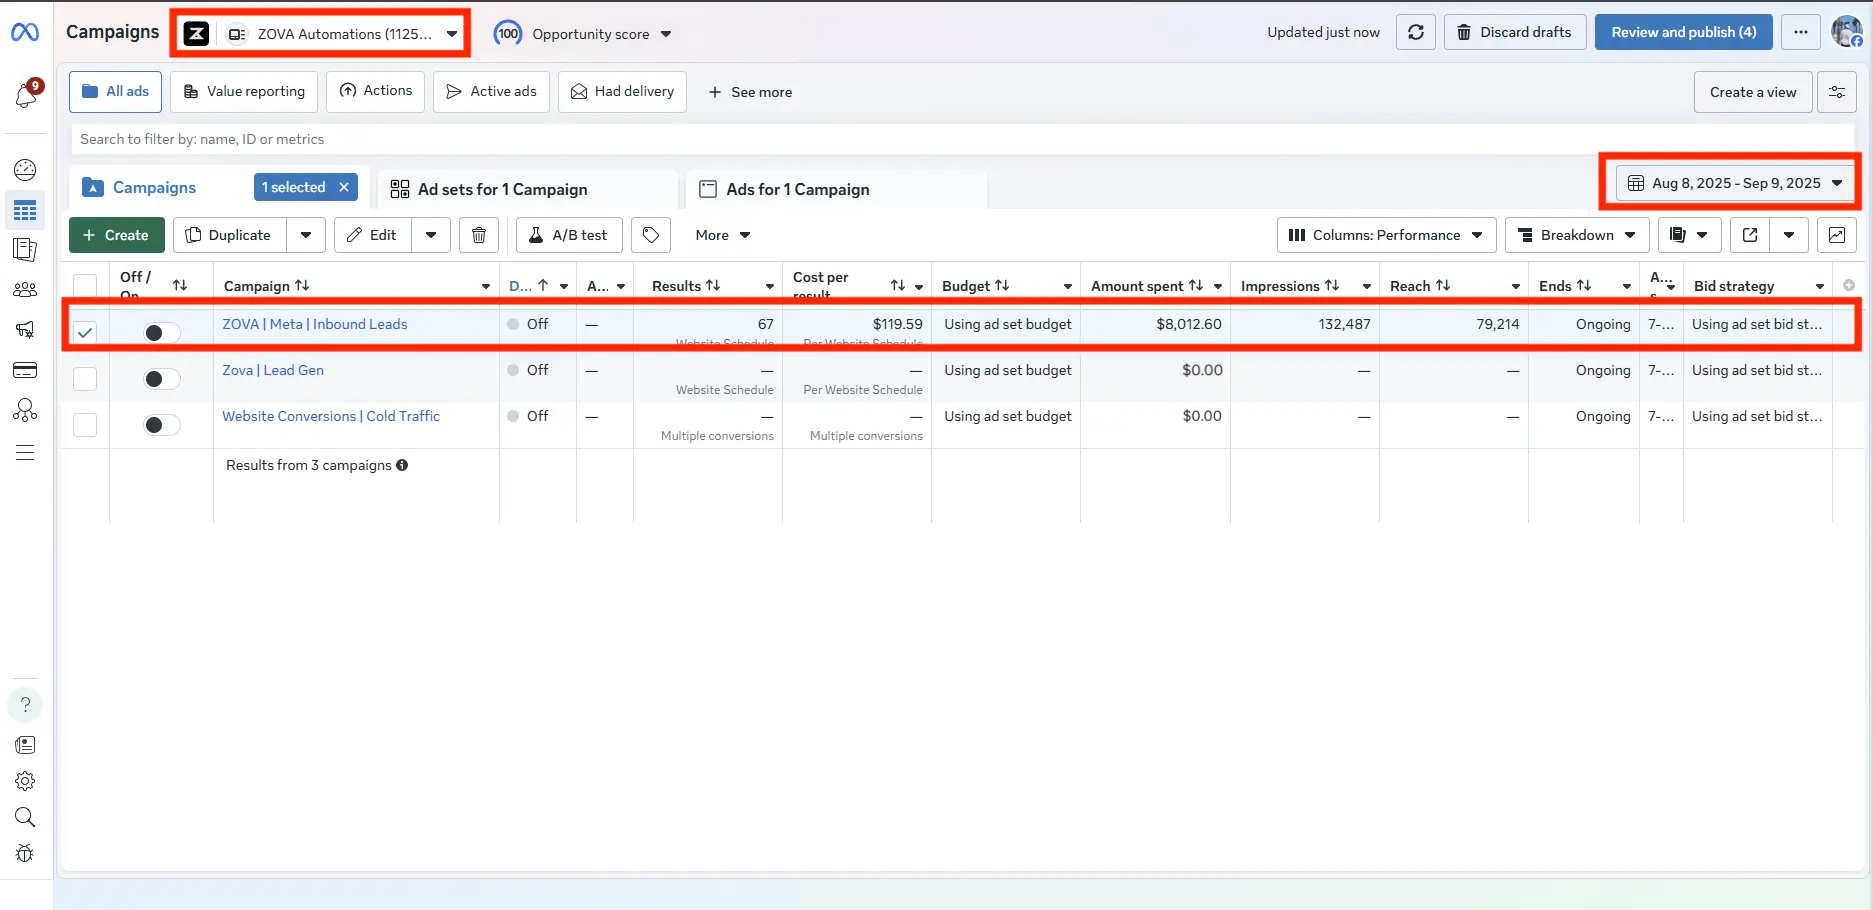Open the search magnifier in sidebar
The image size is (1873, 910).
pos(25,817)
